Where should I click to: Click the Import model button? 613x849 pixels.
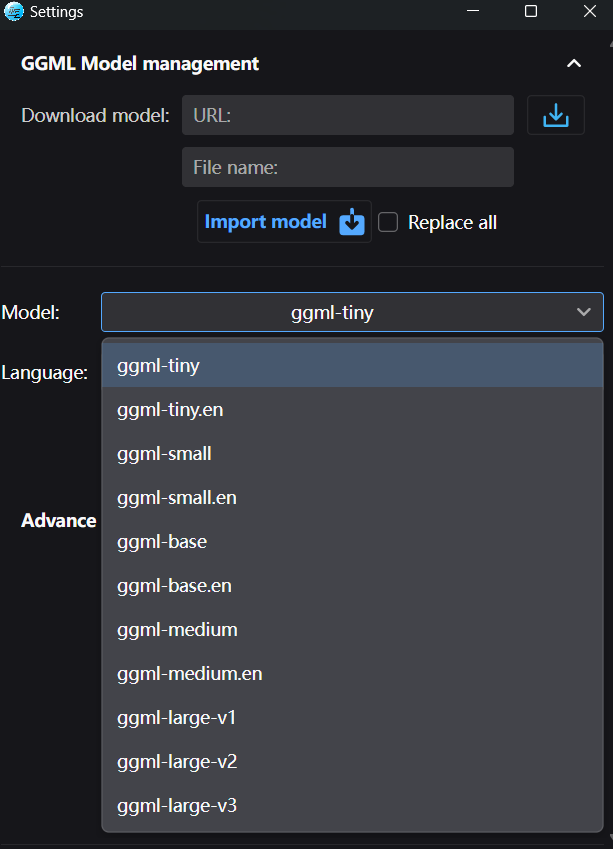point(284,222)
